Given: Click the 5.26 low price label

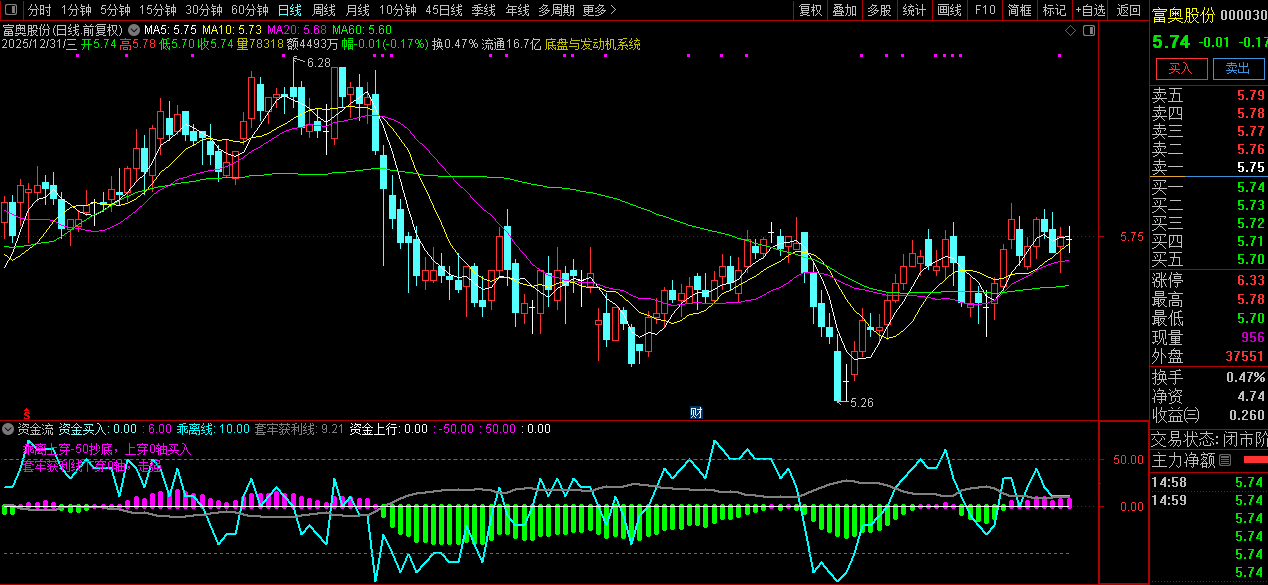Looking at the screenshot, I should 862,403.
